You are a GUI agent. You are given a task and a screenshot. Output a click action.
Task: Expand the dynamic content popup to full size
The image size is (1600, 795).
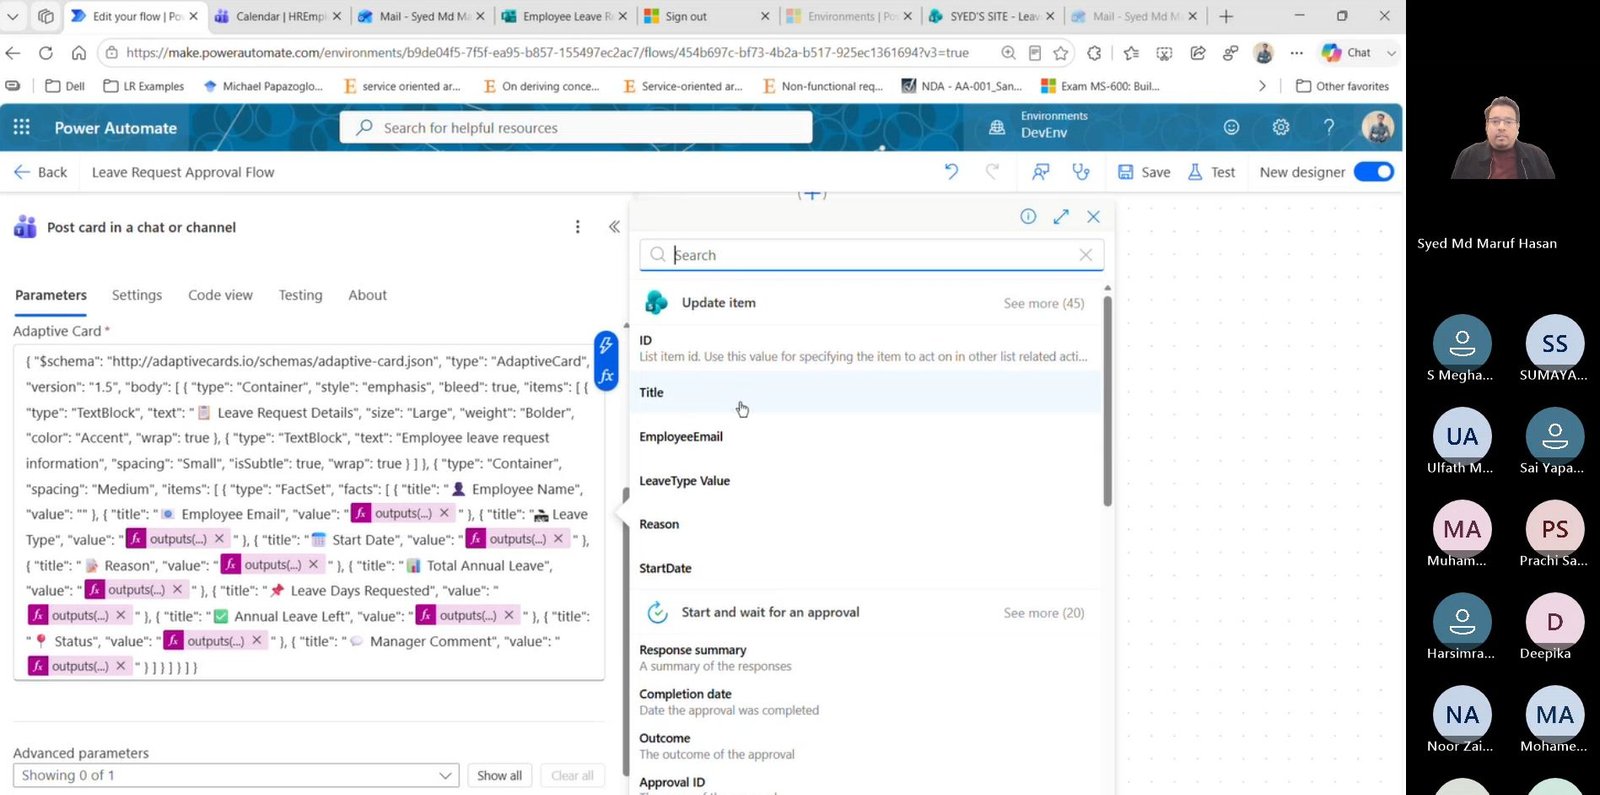1061,216
